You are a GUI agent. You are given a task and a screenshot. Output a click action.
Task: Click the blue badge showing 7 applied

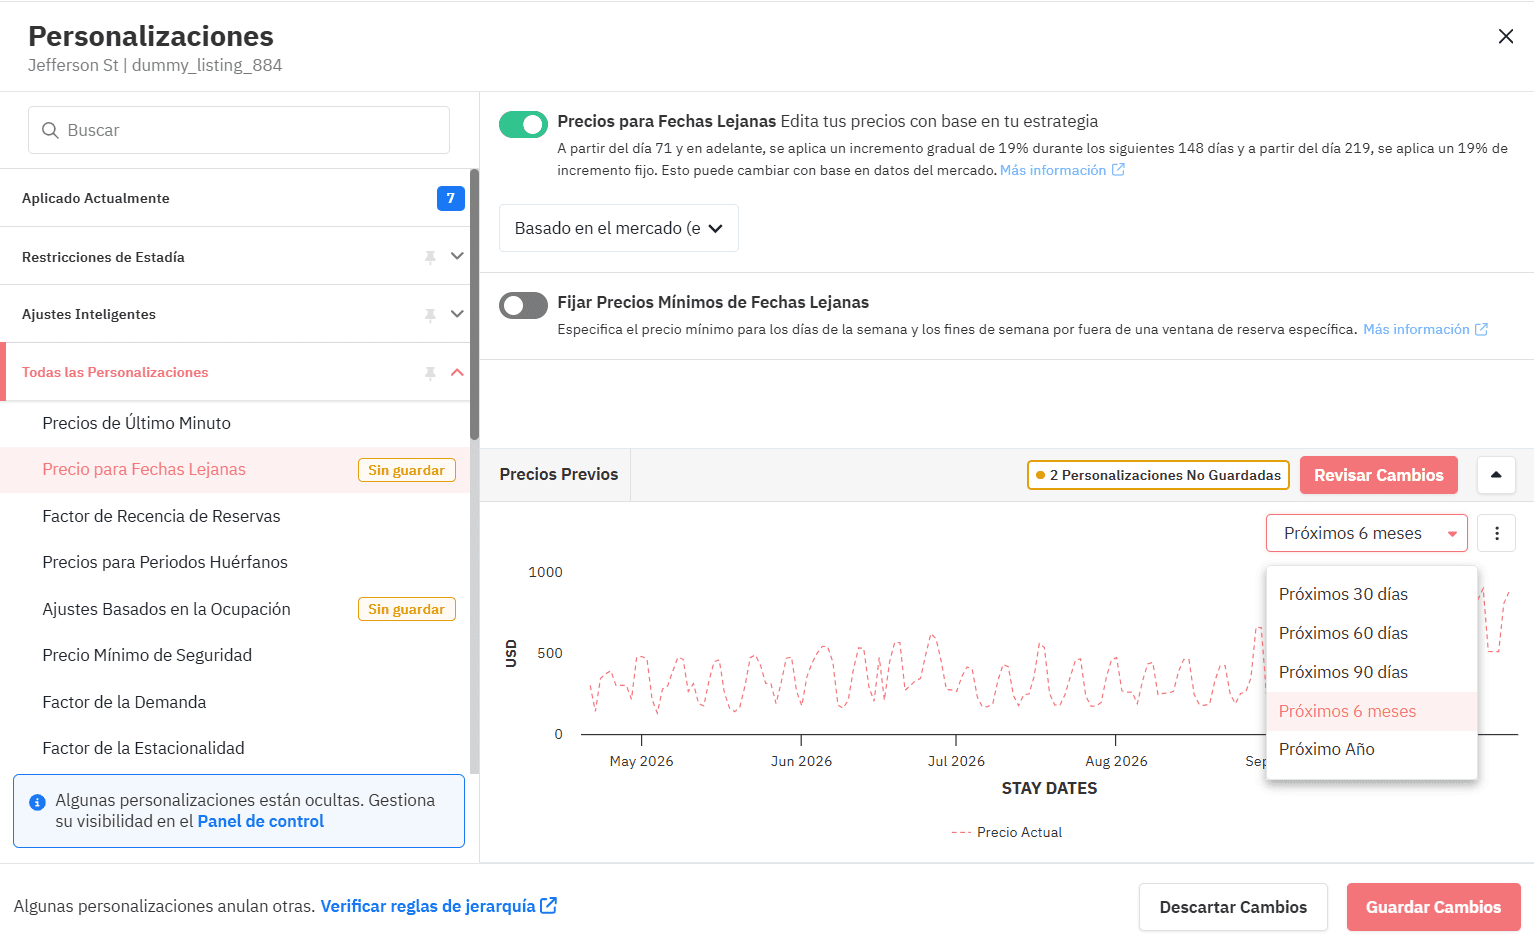[450, 198]
